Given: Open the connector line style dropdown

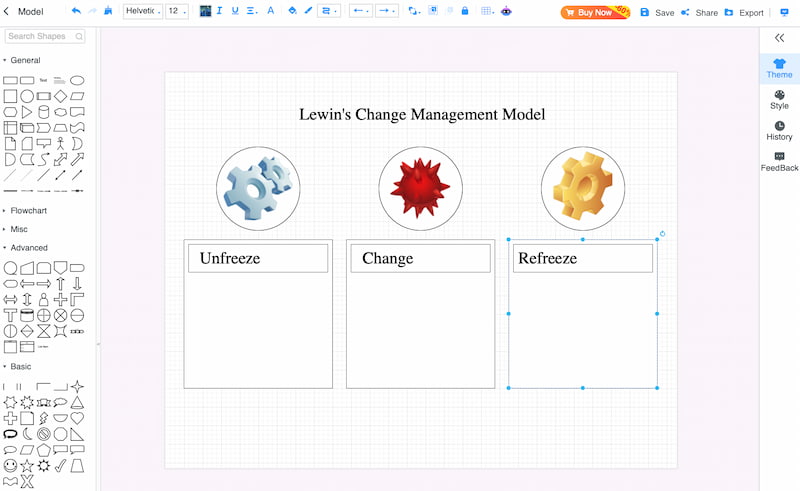Looking at the screenshot, I should coord(329,11).
